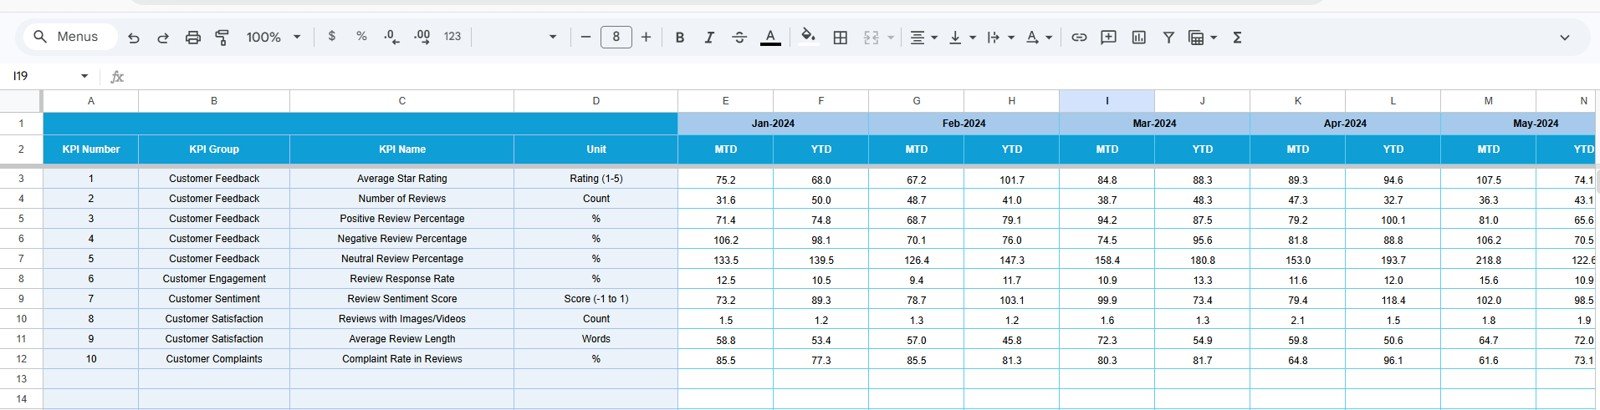Click the Jan-2024 header cell
The height and width of the screenshot is (410, 1600).
[773, 124]
